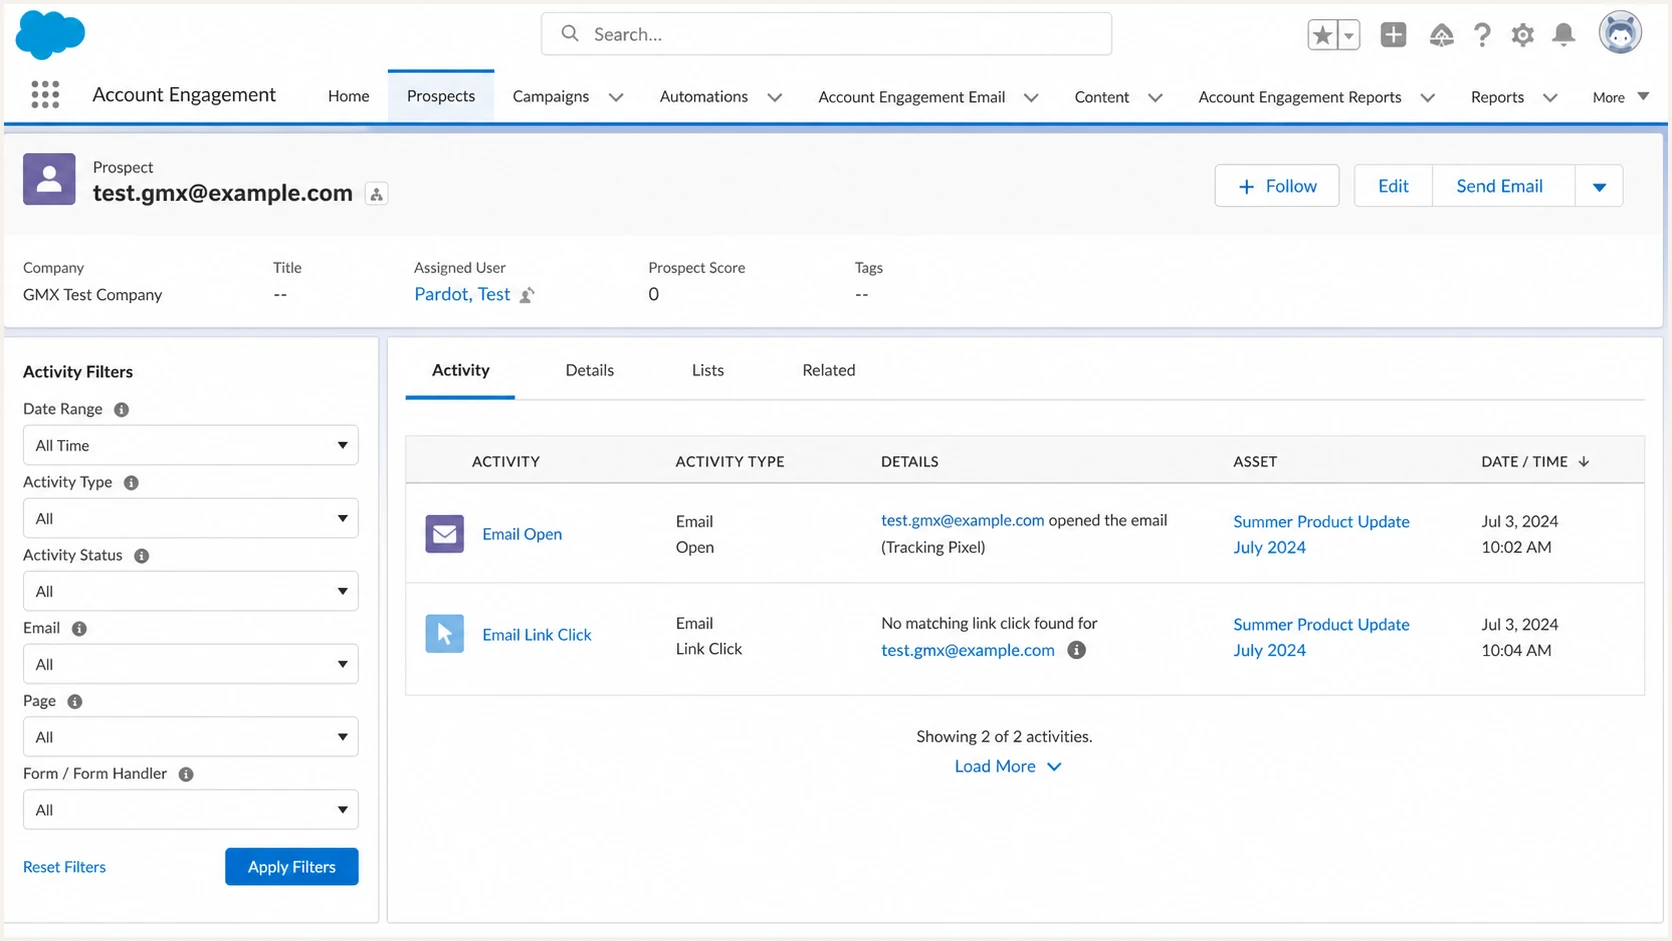The height and width of the screenshot is (941, 1672).
Task: Click the prospect record icon
Action: pyautogui.click(x=49, y=179)
